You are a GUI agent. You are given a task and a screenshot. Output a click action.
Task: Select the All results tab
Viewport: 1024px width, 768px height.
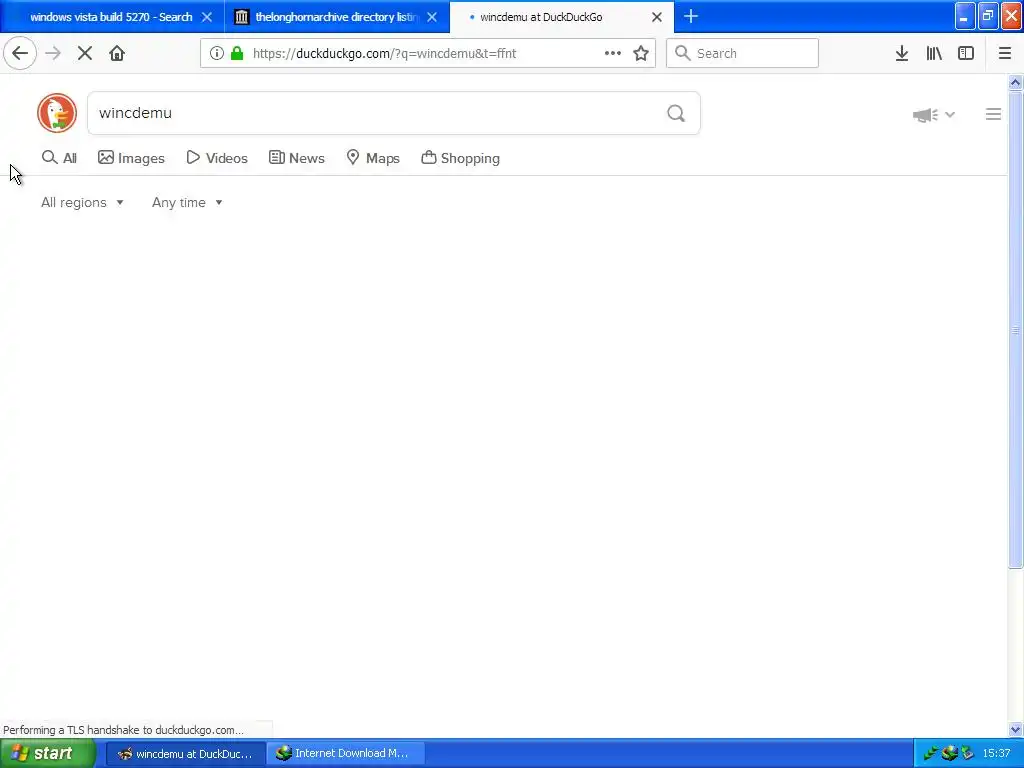[x=59, y=158]
